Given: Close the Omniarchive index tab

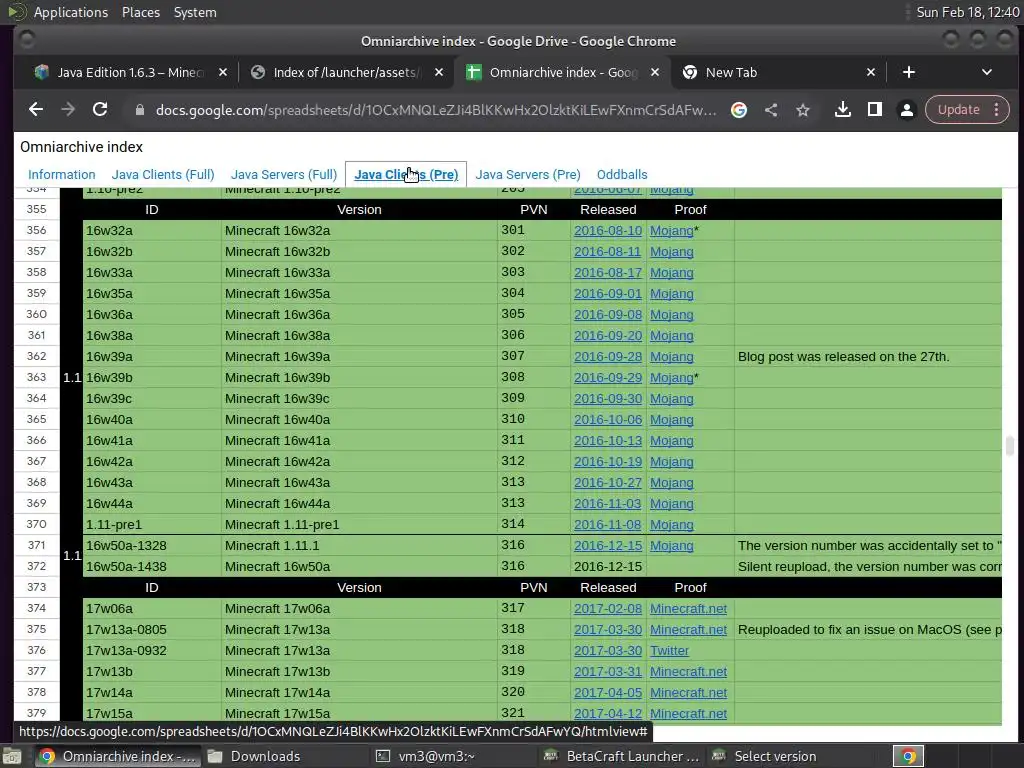Looking at the screenshot, I should coord(655,72).
